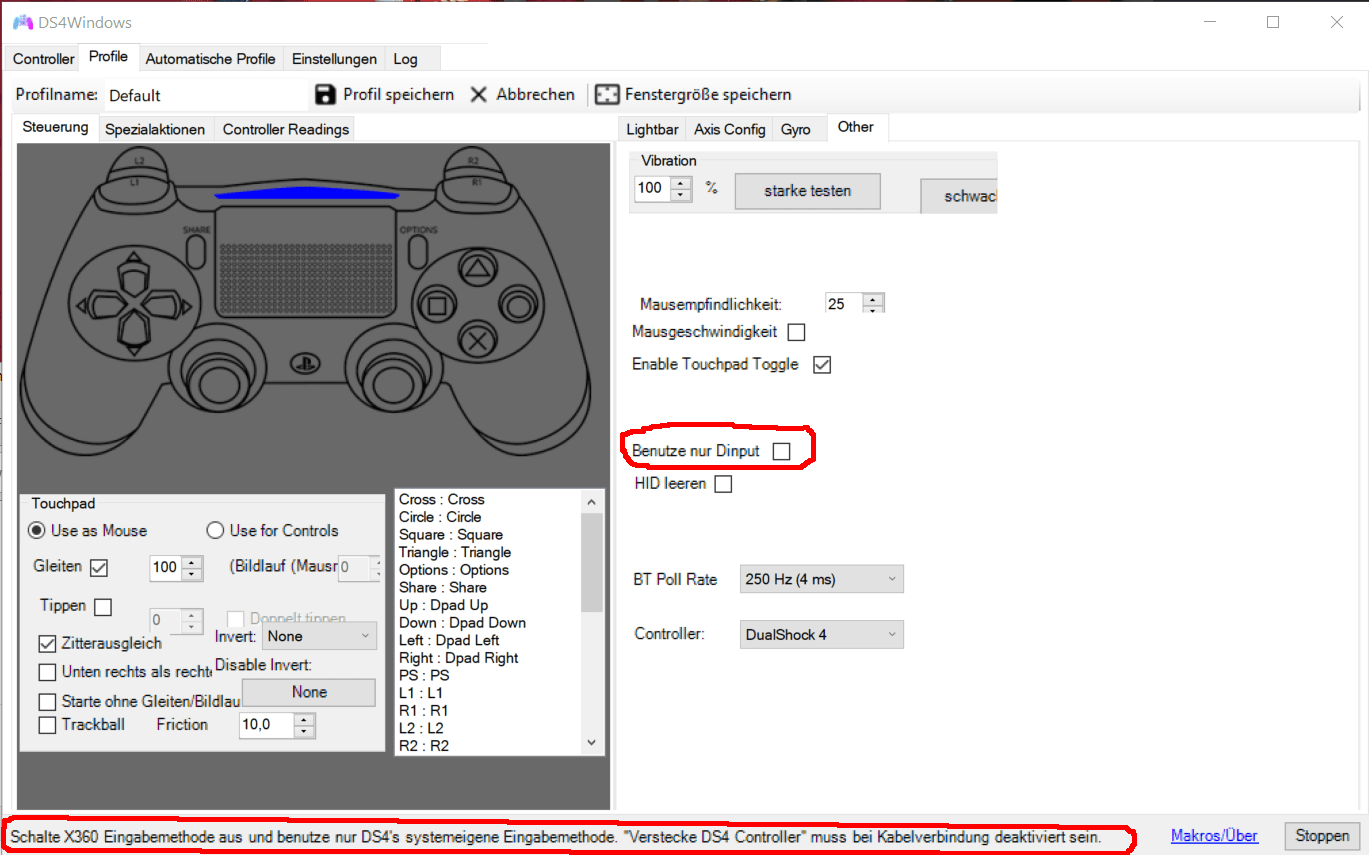The image size is (1369, 855).
Task: Enable the Tippen checkbox
Action: (x=103, y=606)
